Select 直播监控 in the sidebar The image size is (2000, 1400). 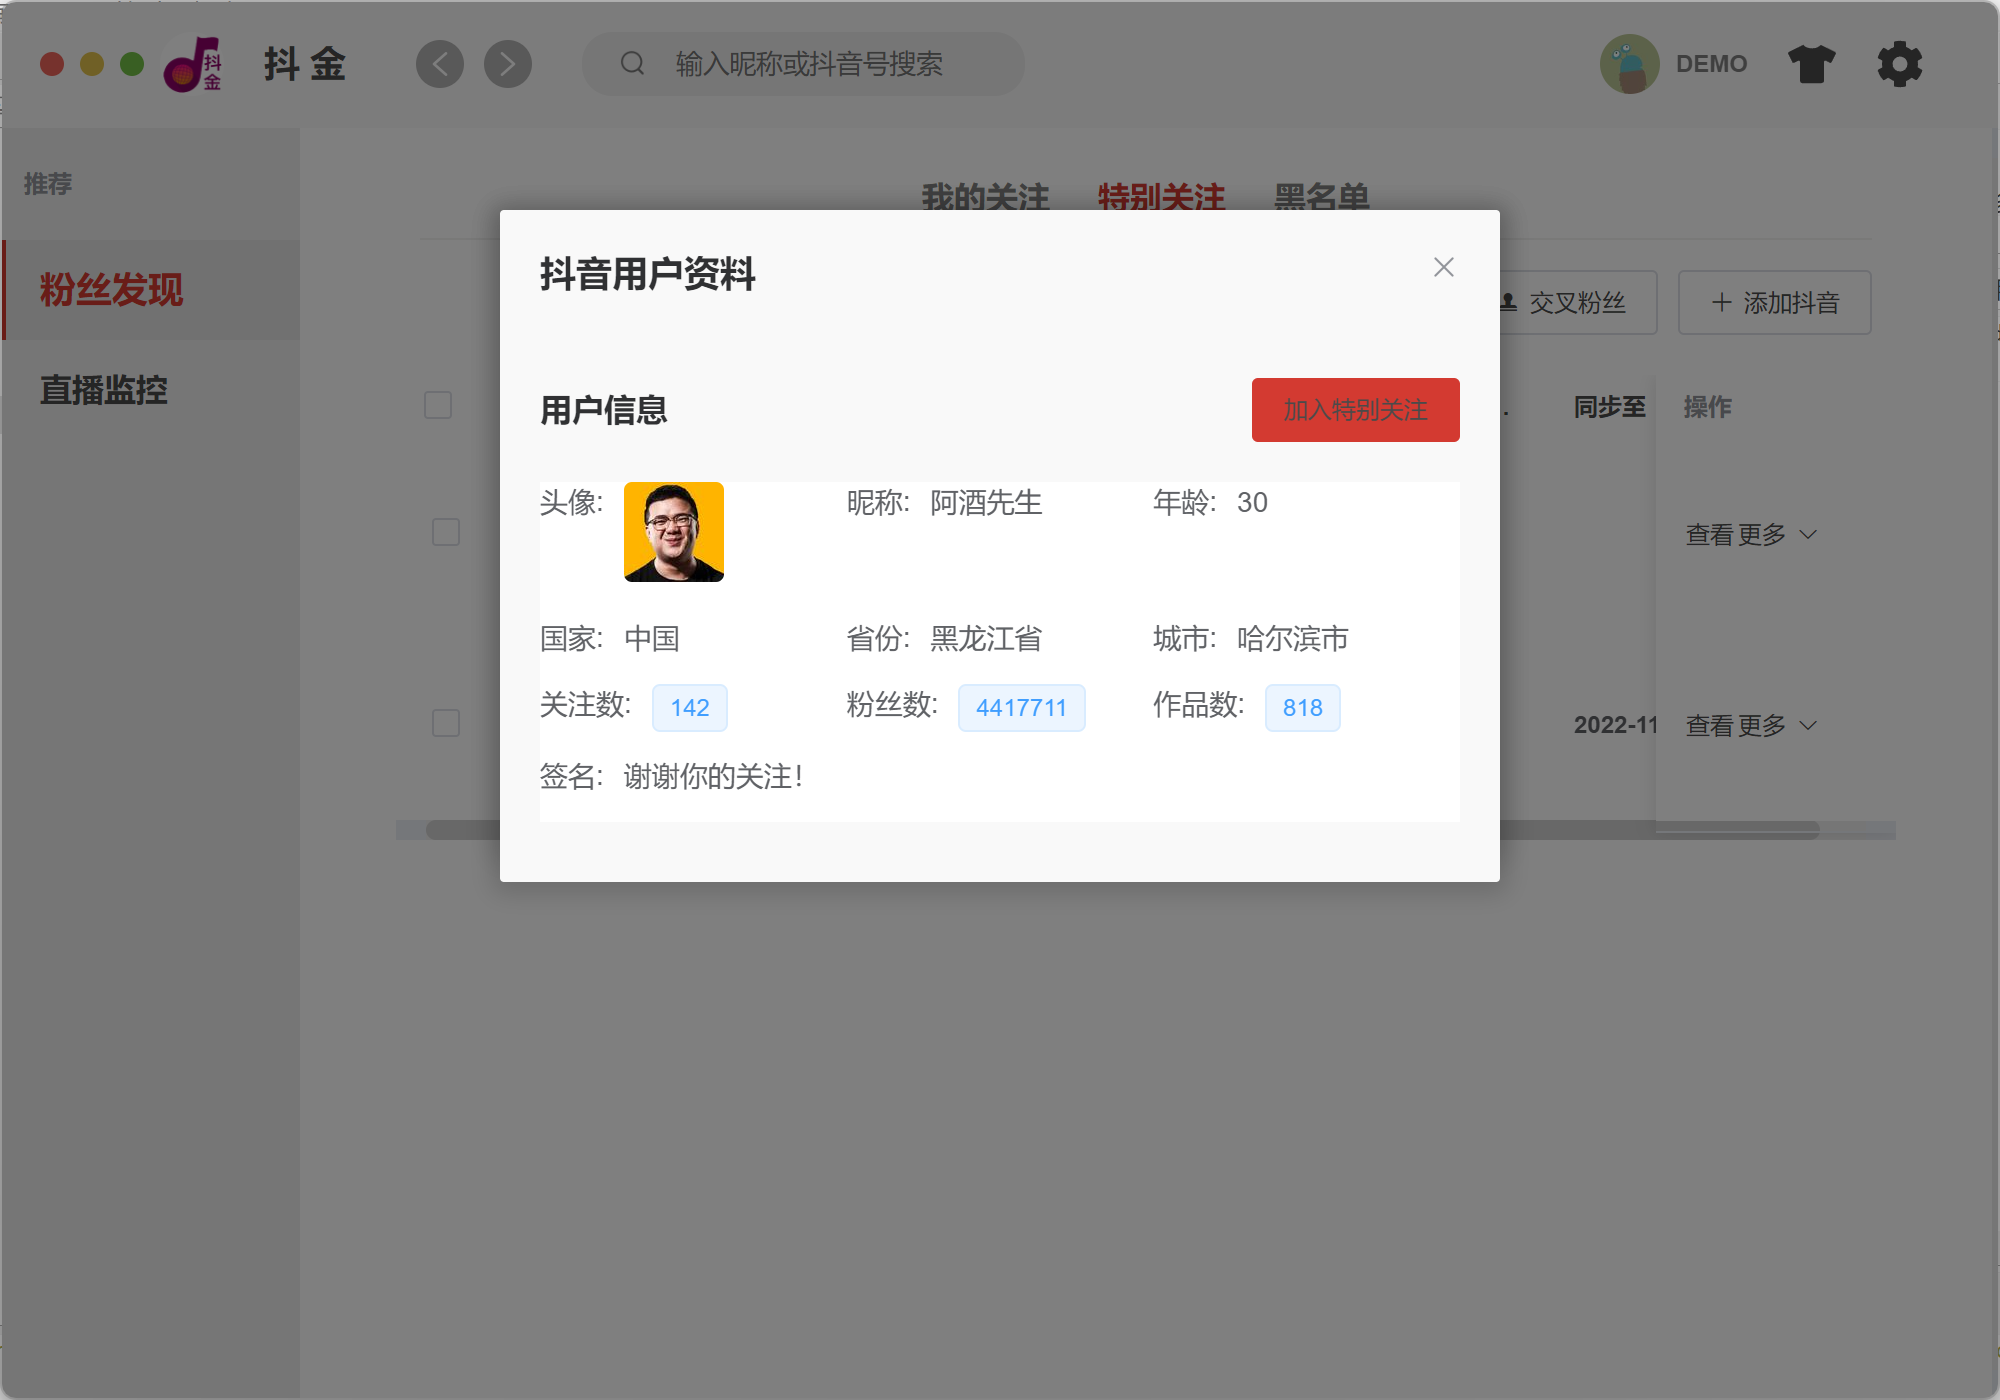coord(104,390)
